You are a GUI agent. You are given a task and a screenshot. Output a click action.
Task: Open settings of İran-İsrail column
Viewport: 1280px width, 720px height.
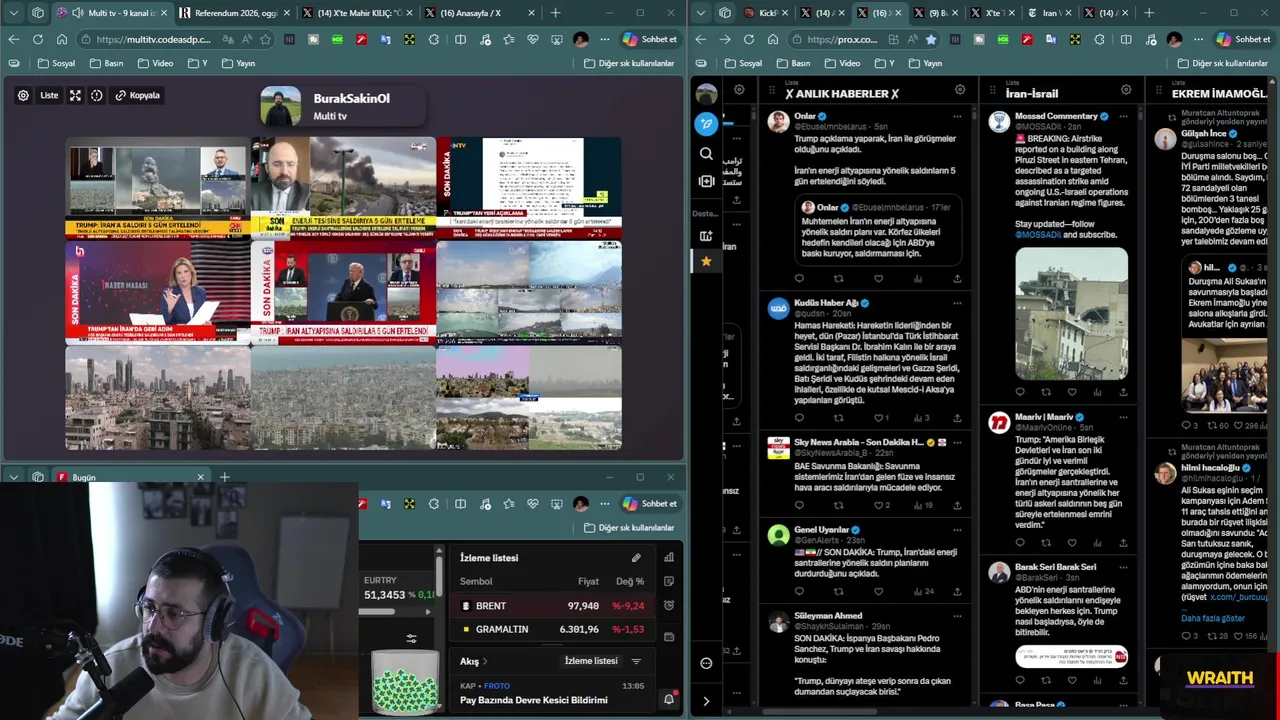coord(1126,90)
